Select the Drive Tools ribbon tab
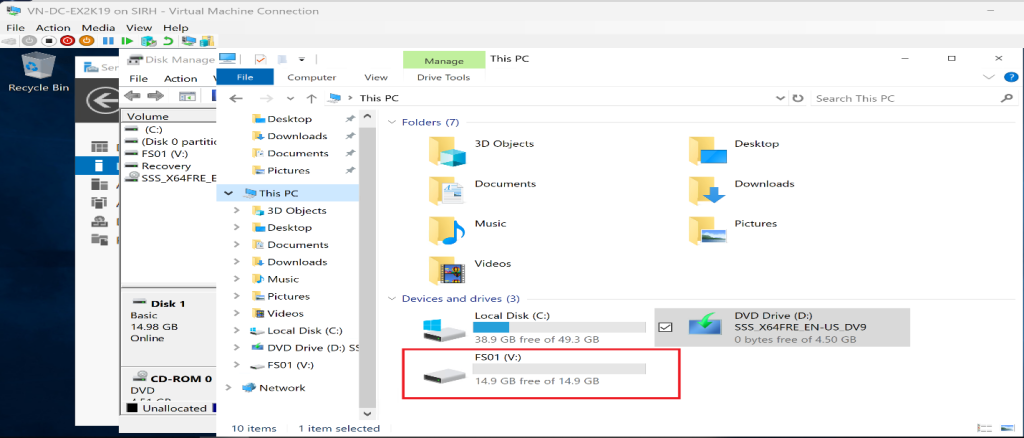Screen dimensions: 1024x438 443,77
